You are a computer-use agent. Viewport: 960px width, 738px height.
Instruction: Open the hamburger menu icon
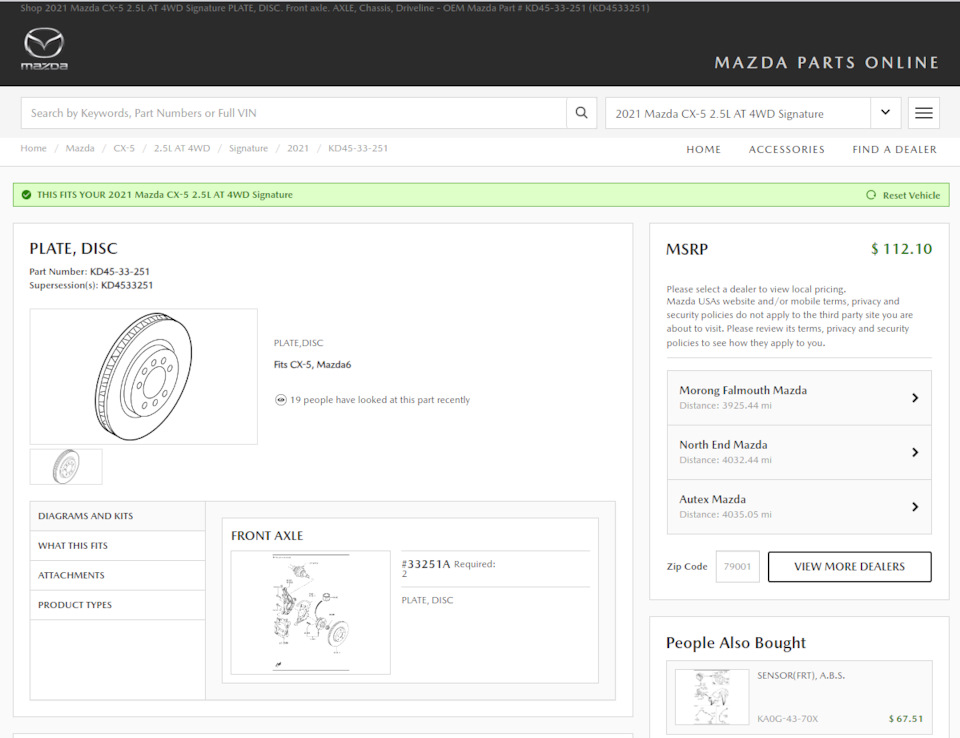923,113
